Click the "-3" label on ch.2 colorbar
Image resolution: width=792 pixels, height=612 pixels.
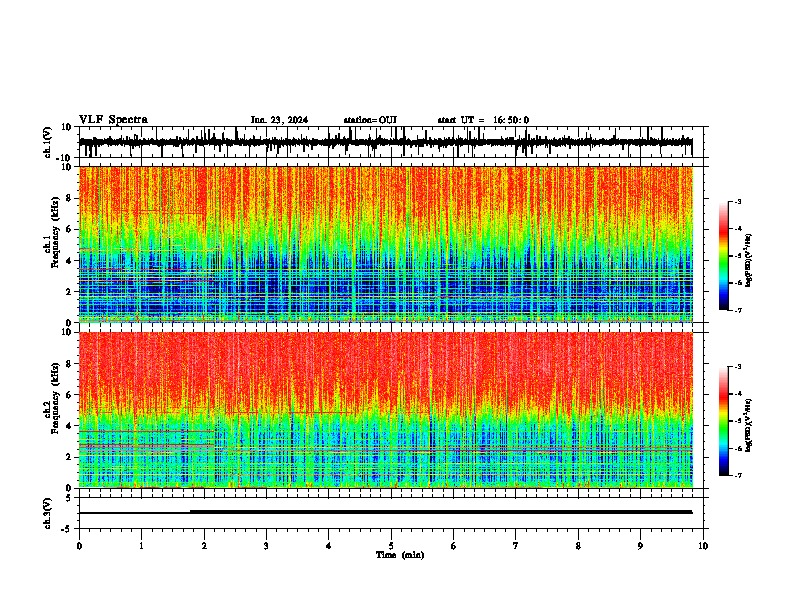tap(737, 367)
